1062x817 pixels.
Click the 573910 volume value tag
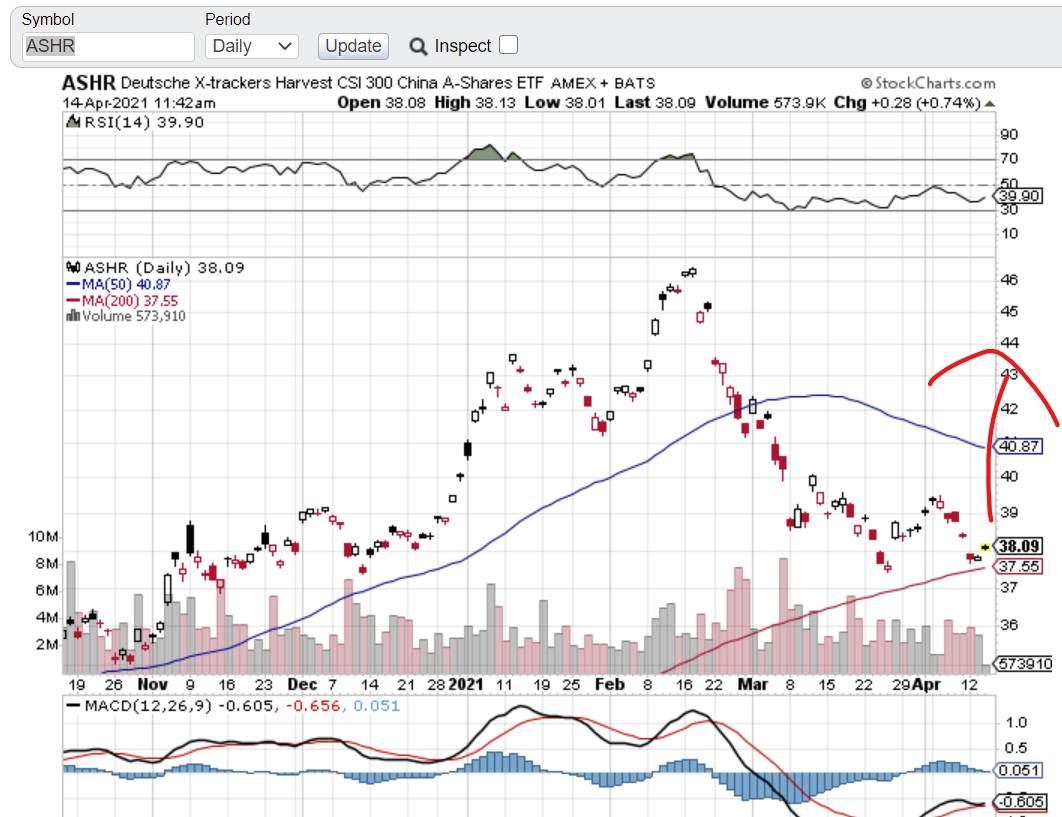point(1024,663)
